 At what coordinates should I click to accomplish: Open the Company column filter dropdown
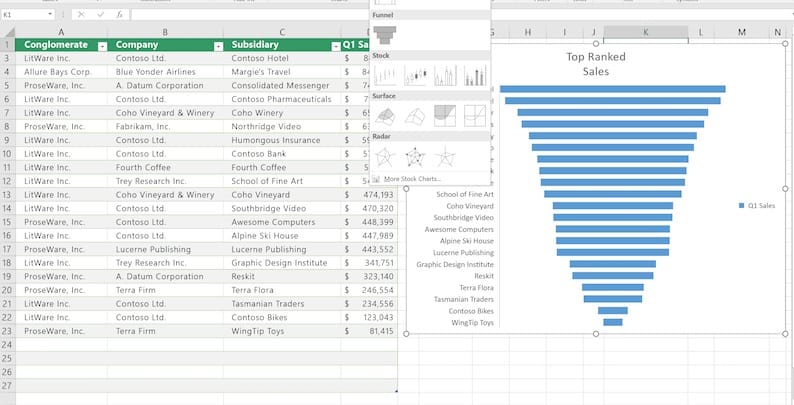(218, 46)
